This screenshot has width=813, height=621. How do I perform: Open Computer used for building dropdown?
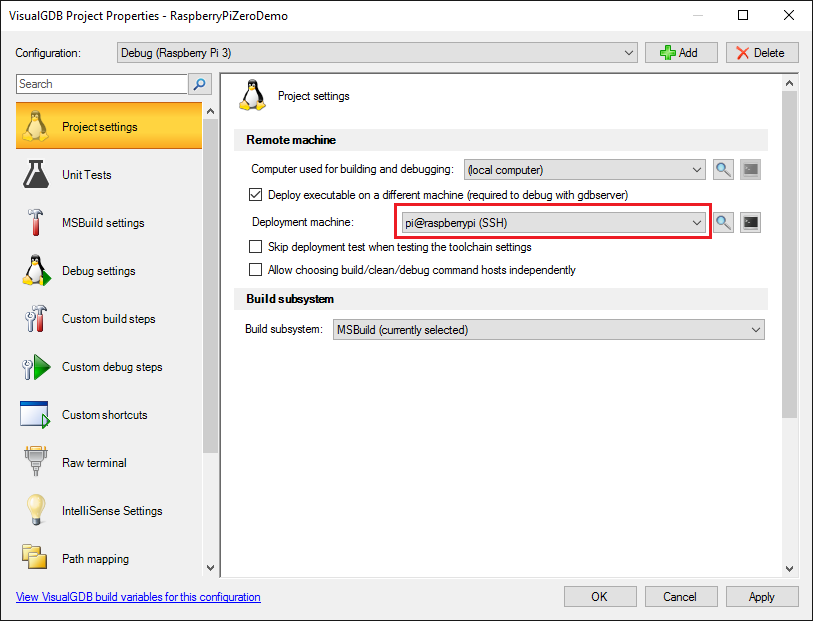pyautogui.click(x=585, y=170)
